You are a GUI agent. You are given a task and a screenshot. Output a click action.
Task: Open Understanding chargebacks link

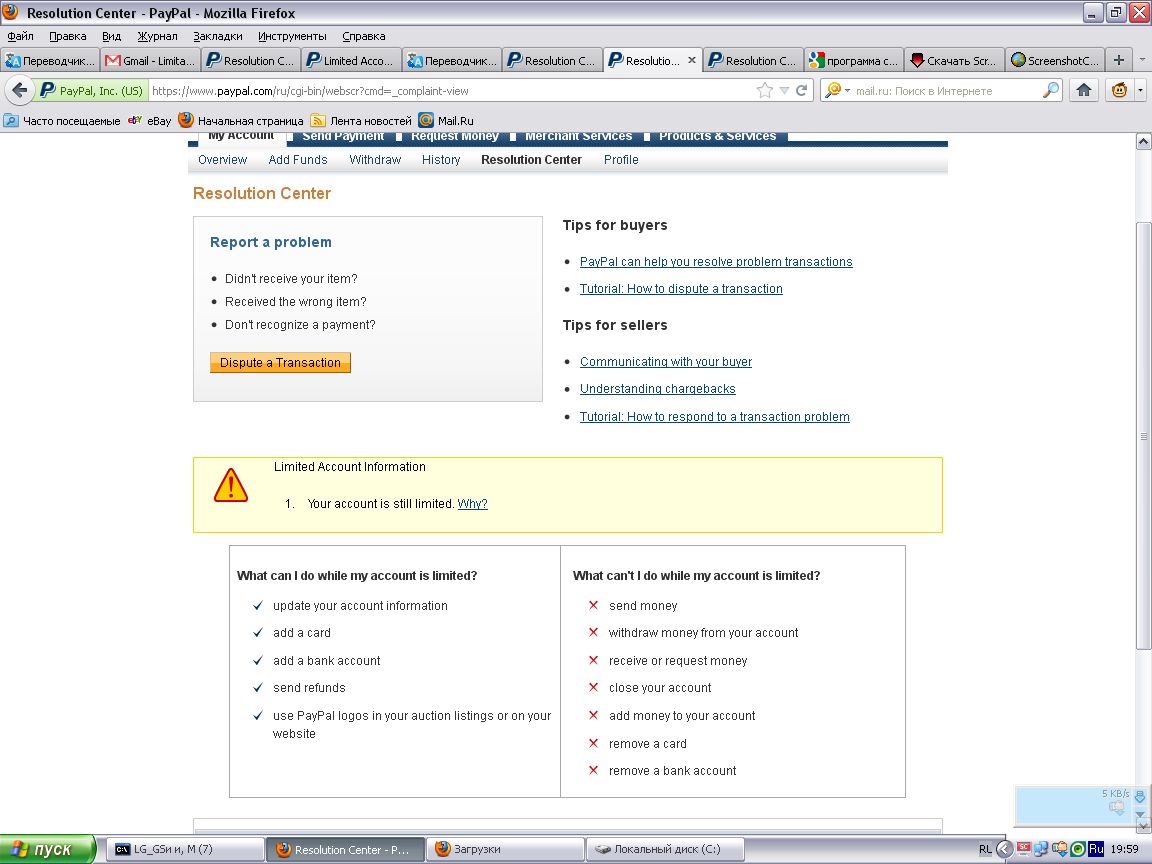pyautogui.click(x=658, y=389)
